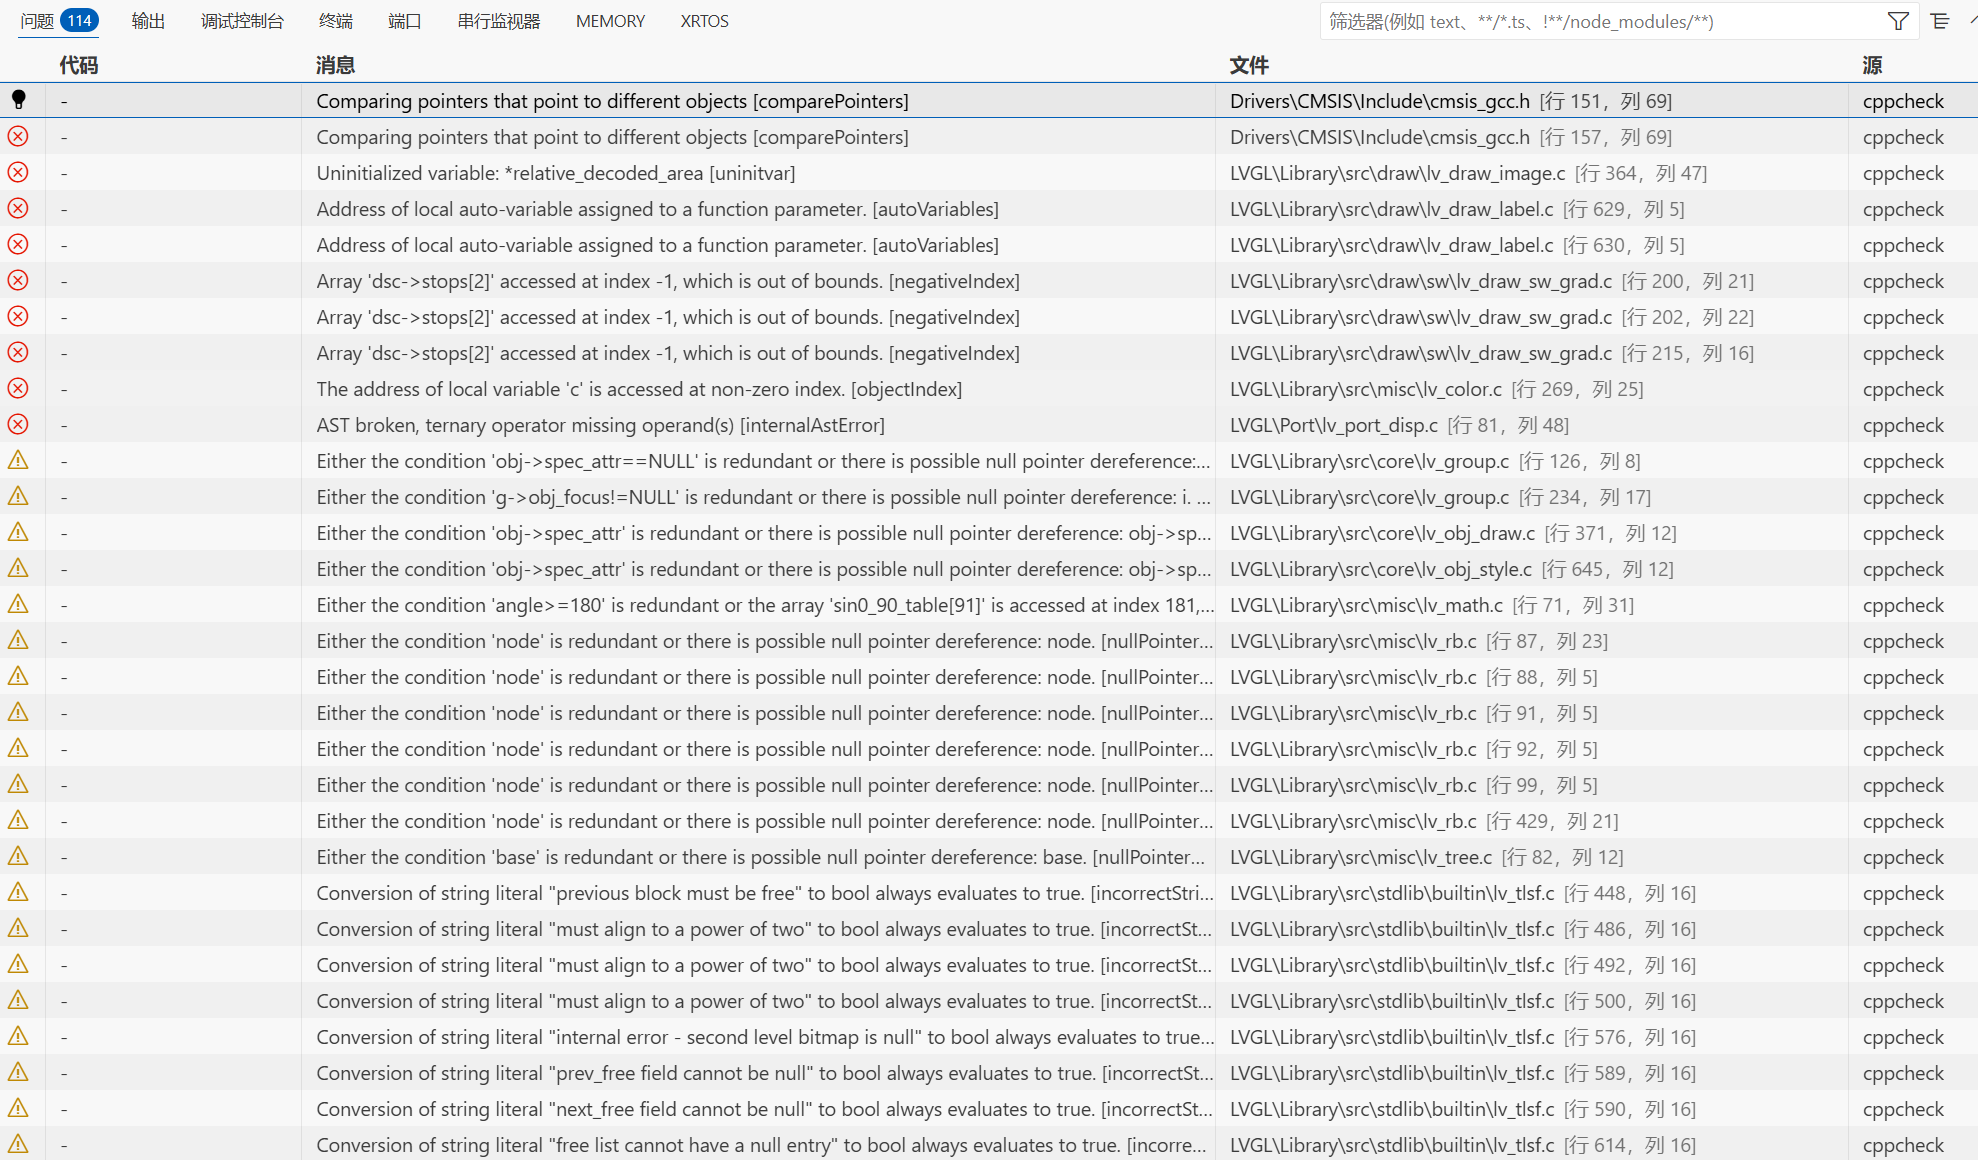Viewport: 1978px width, 1160px height.
Task: Click the 114 problems count badge
Action: 79,20
